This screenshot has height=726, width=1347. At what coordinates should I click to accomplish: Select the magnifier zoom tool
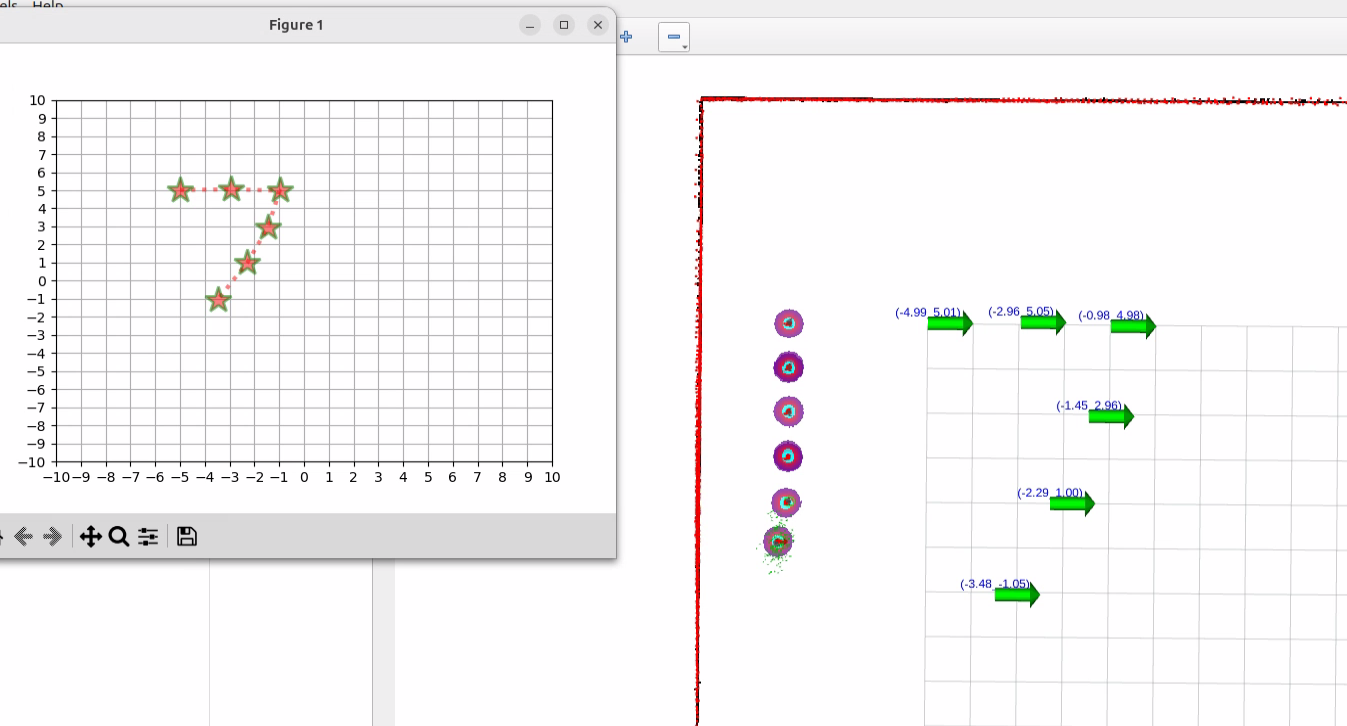tap(119, 537)
